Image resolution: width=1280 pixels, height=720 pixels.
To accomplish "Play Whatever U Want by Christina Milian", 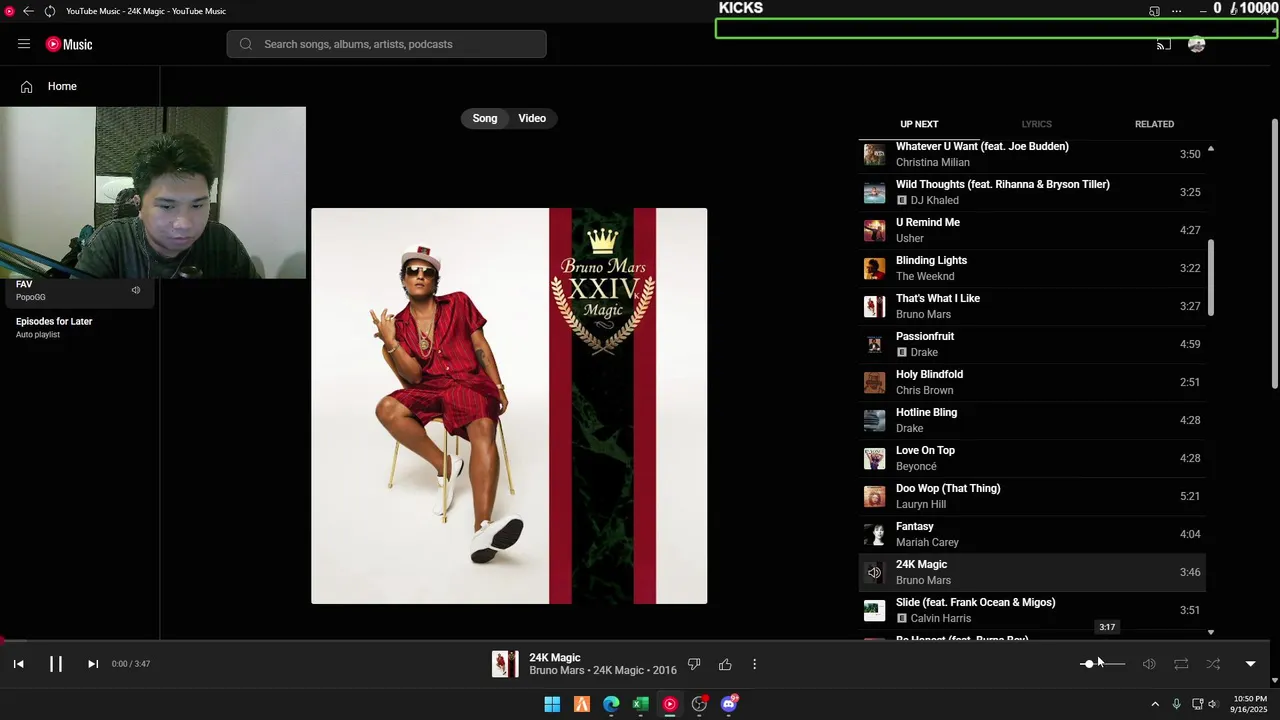I will pyautogui.click(x=1032, y=154).
